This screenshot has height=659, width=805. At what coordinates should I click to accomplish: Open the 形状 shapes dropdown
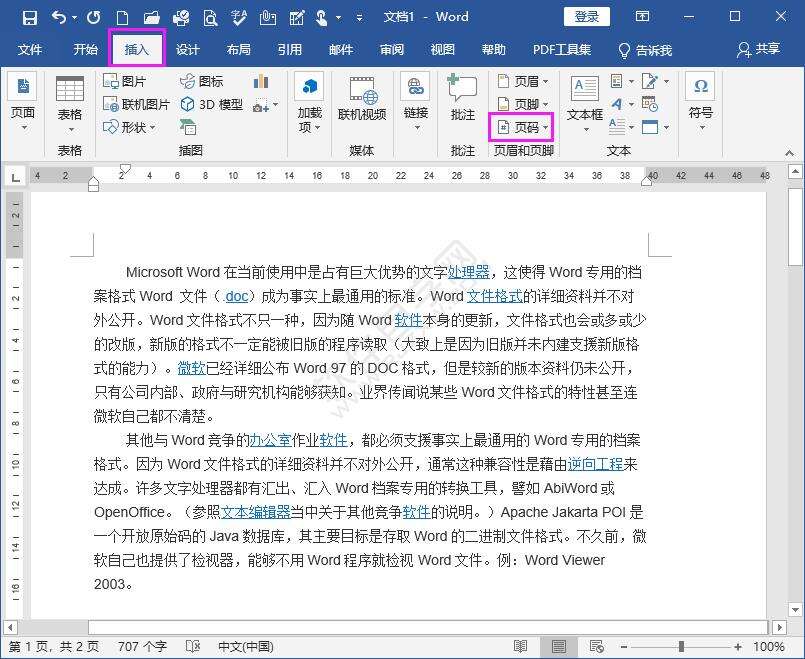pos(152,127)
